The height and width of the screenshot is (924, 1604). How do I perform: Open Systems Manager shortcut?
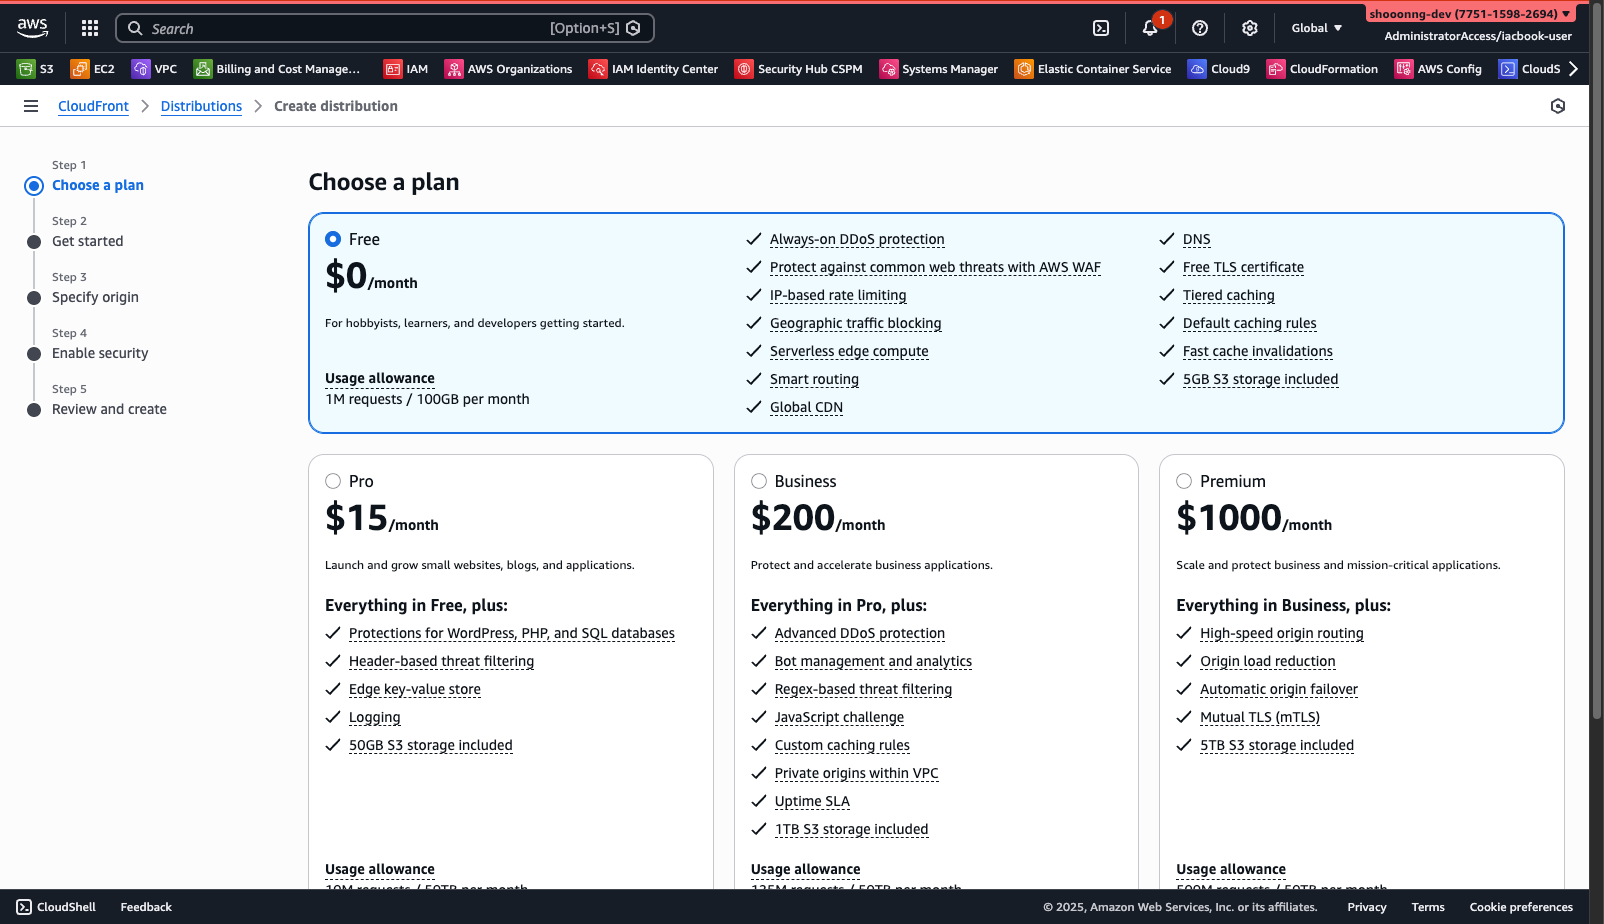[939, 69]
